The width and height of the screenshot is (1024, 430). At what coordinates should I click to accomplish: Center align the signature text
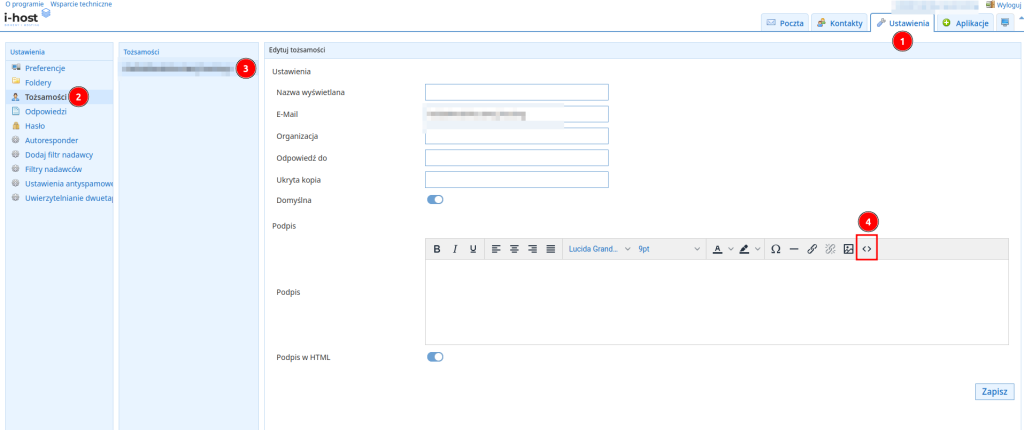coord(514,249)
